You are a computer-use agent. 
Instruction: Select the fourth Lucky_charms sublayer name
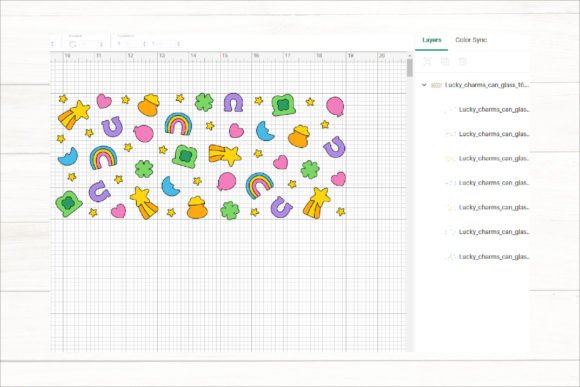click(494, 183)
